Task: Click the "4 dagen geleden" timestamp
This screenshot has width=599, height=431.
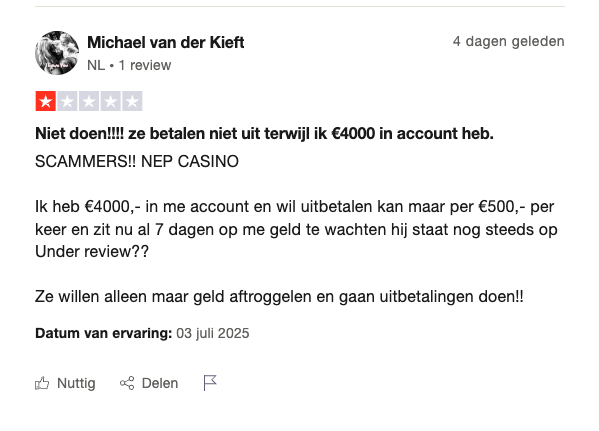Action: pos(508,41)
